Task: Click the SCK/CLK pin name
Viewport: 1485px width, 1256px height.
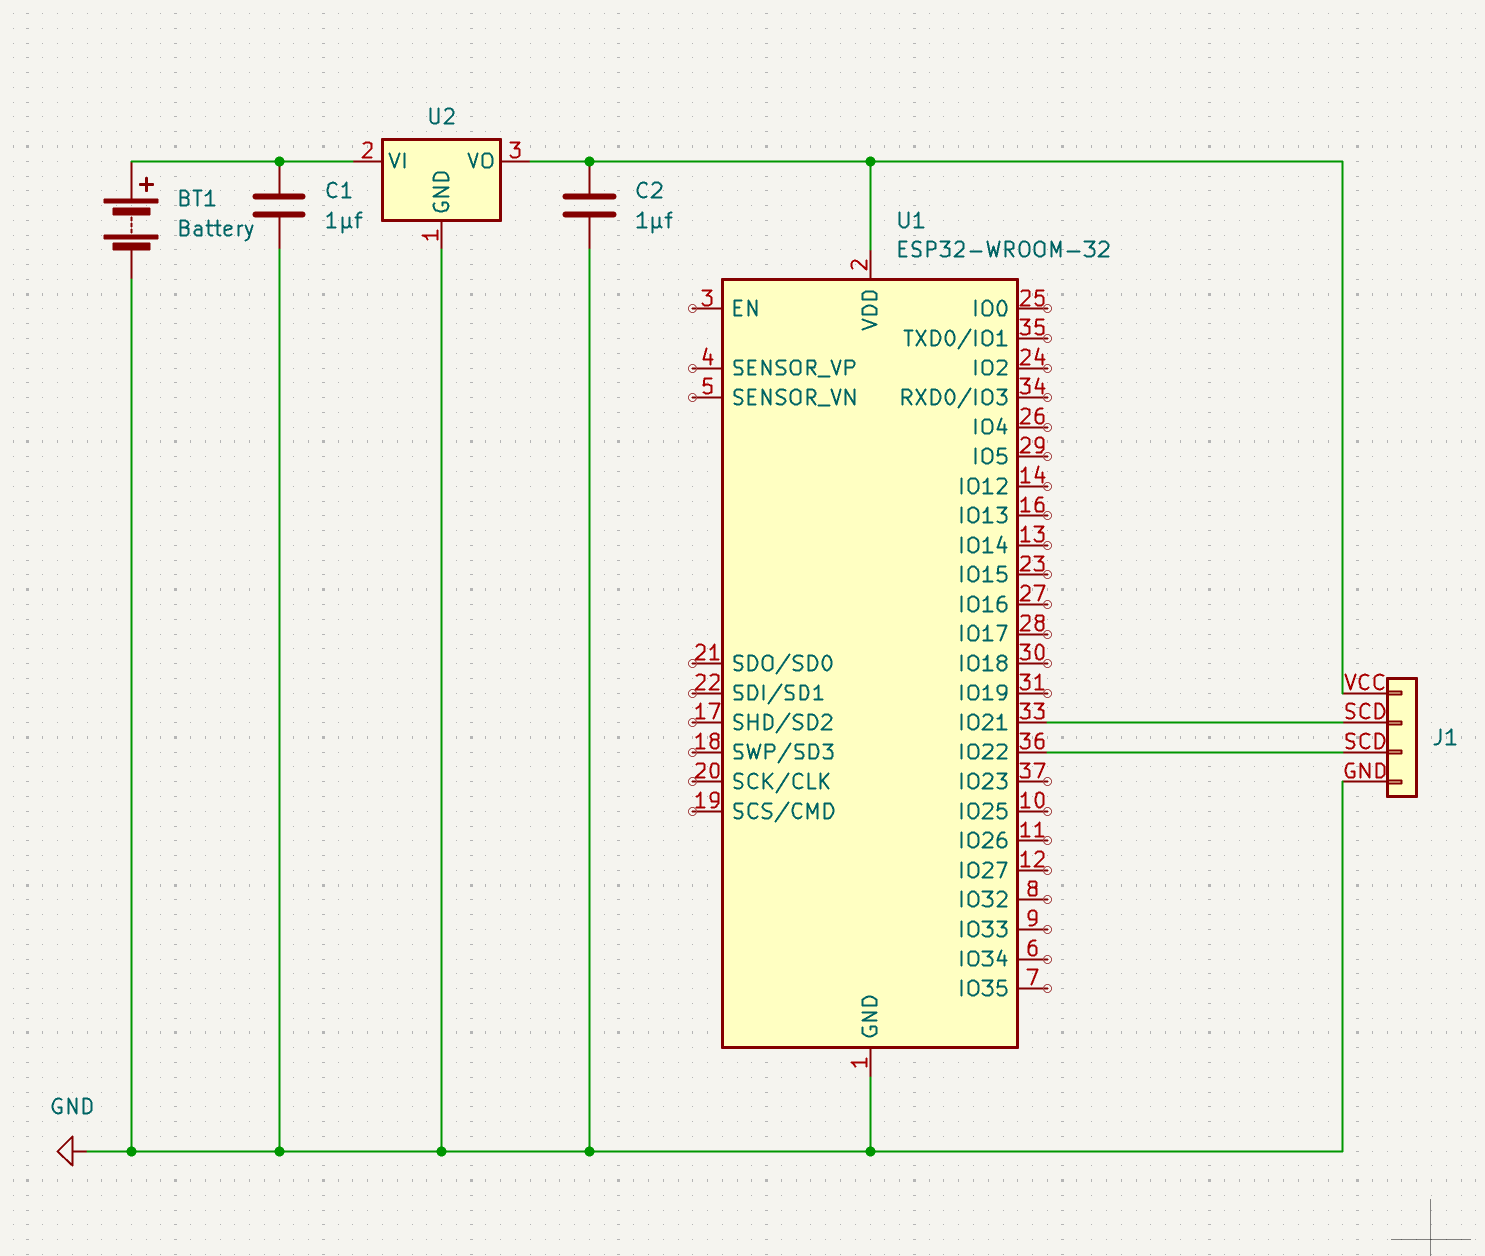Action: click(781, 781)
